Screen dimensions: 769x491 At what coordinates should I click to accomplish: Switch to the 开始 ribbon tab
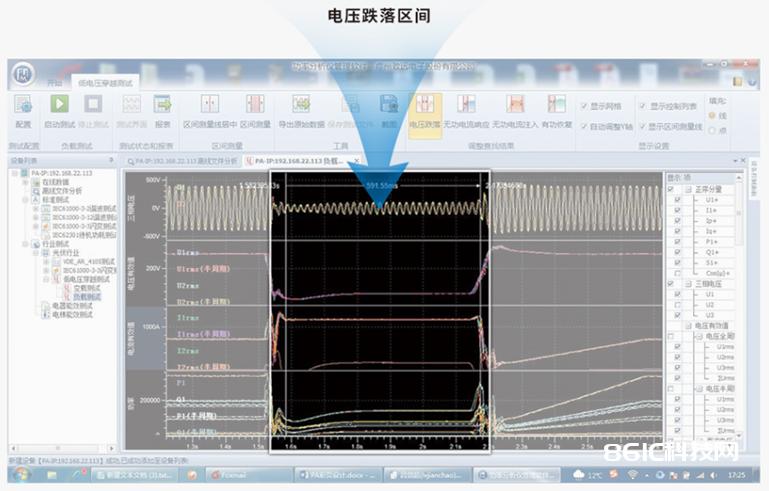pyautogui.click(x=55, y=83)
